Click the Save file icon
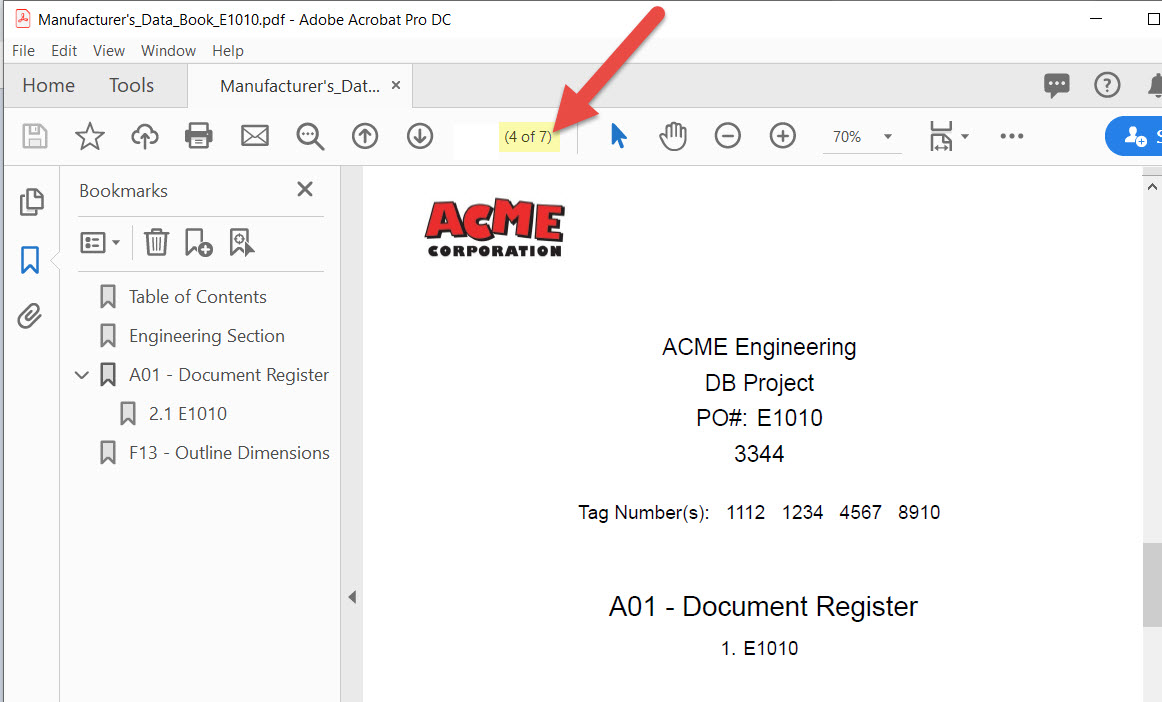The height and width of the screenshot is (702, 1162). (x=35, y=136)
